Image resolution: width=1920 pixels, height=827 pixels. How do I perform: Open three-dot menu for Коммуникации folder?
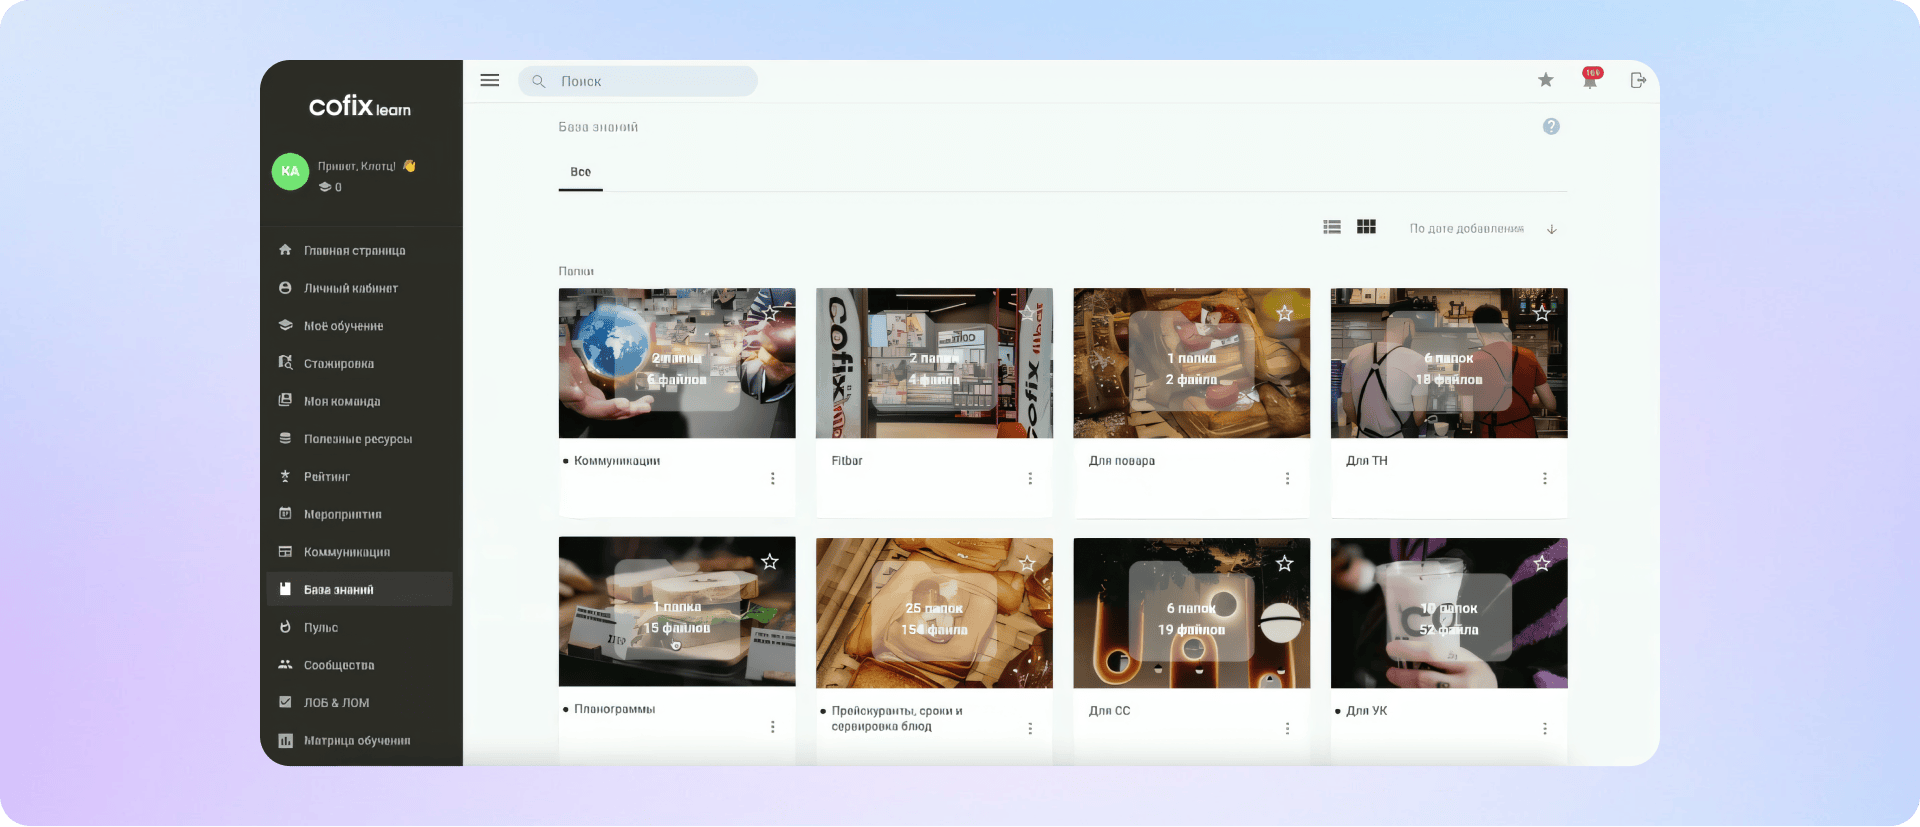[x=772, y=479]
